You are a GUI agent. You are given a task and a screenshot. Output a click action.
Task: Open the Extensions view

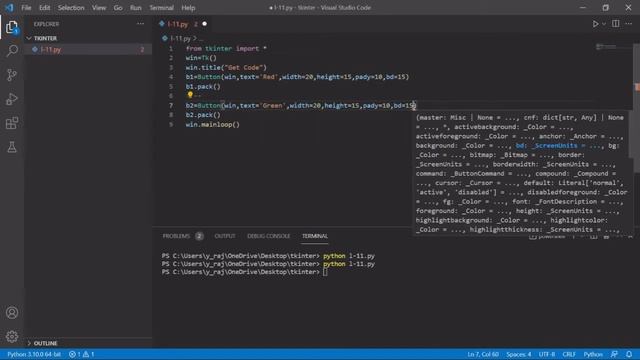coord(12,123)
